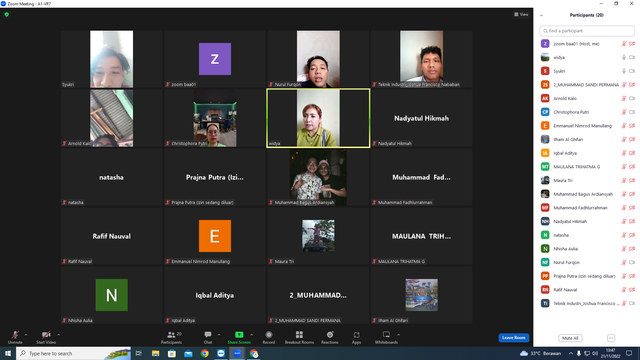Select 2_MUHAMMAD SANDI PERMANA in participant list
This screenshot has height=360, width=640.
(x=587, y=85)
